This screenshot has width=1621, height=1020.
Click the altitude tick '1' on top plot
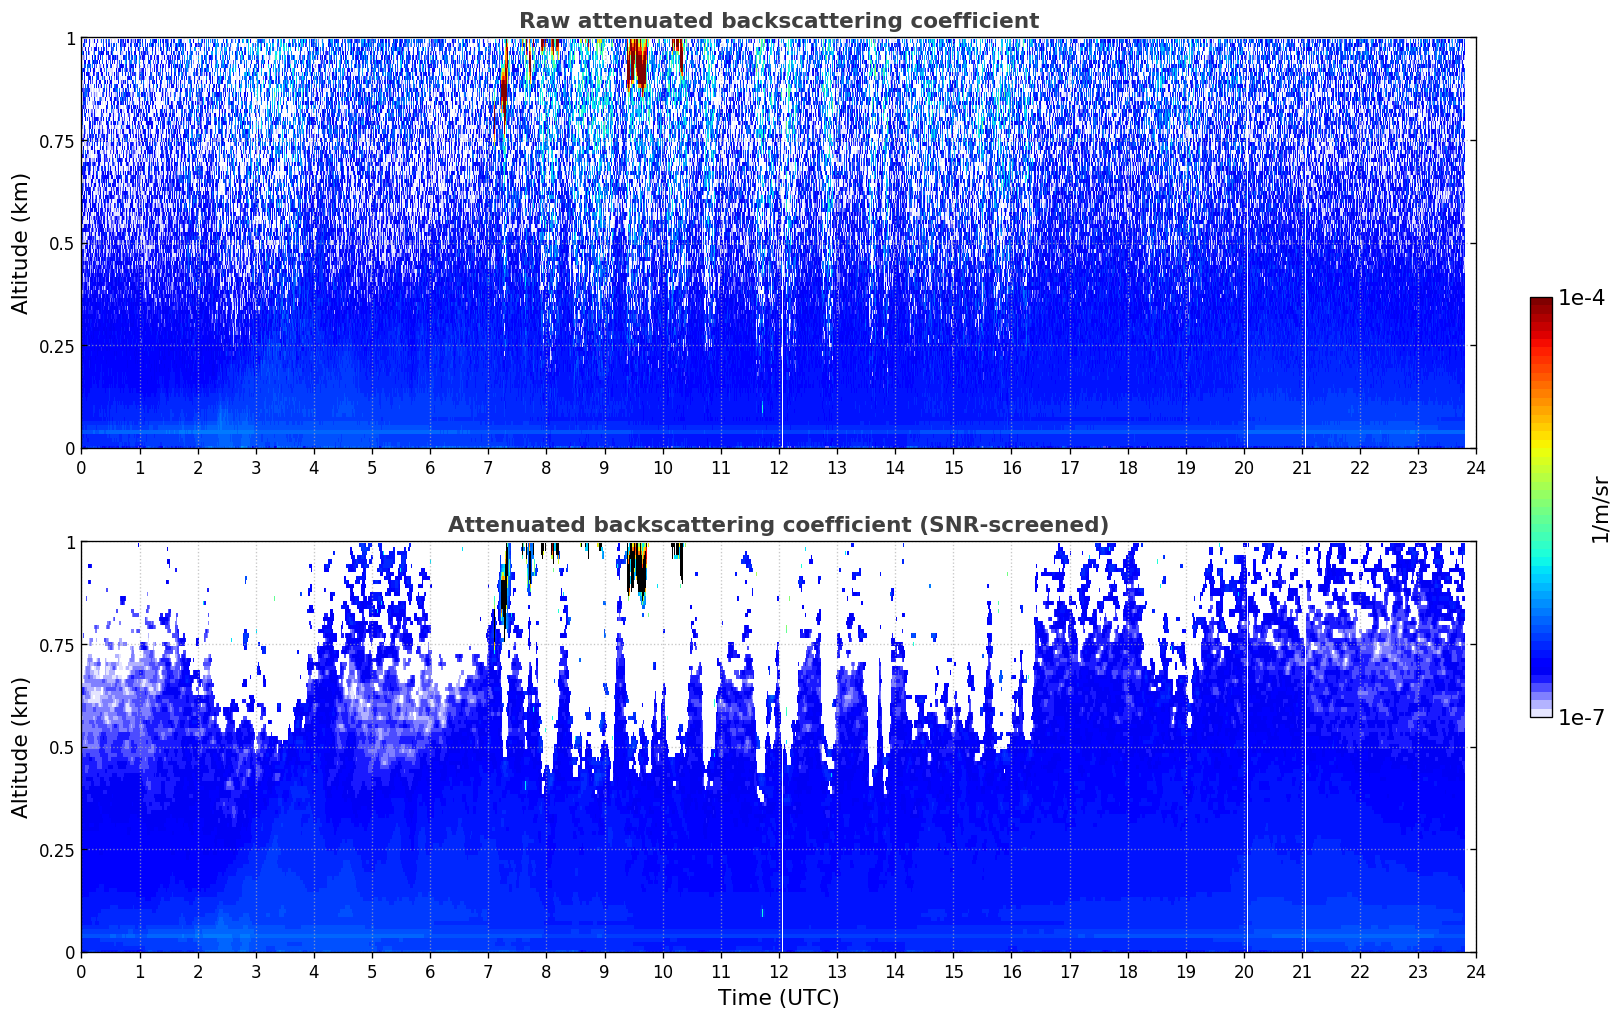70,38
